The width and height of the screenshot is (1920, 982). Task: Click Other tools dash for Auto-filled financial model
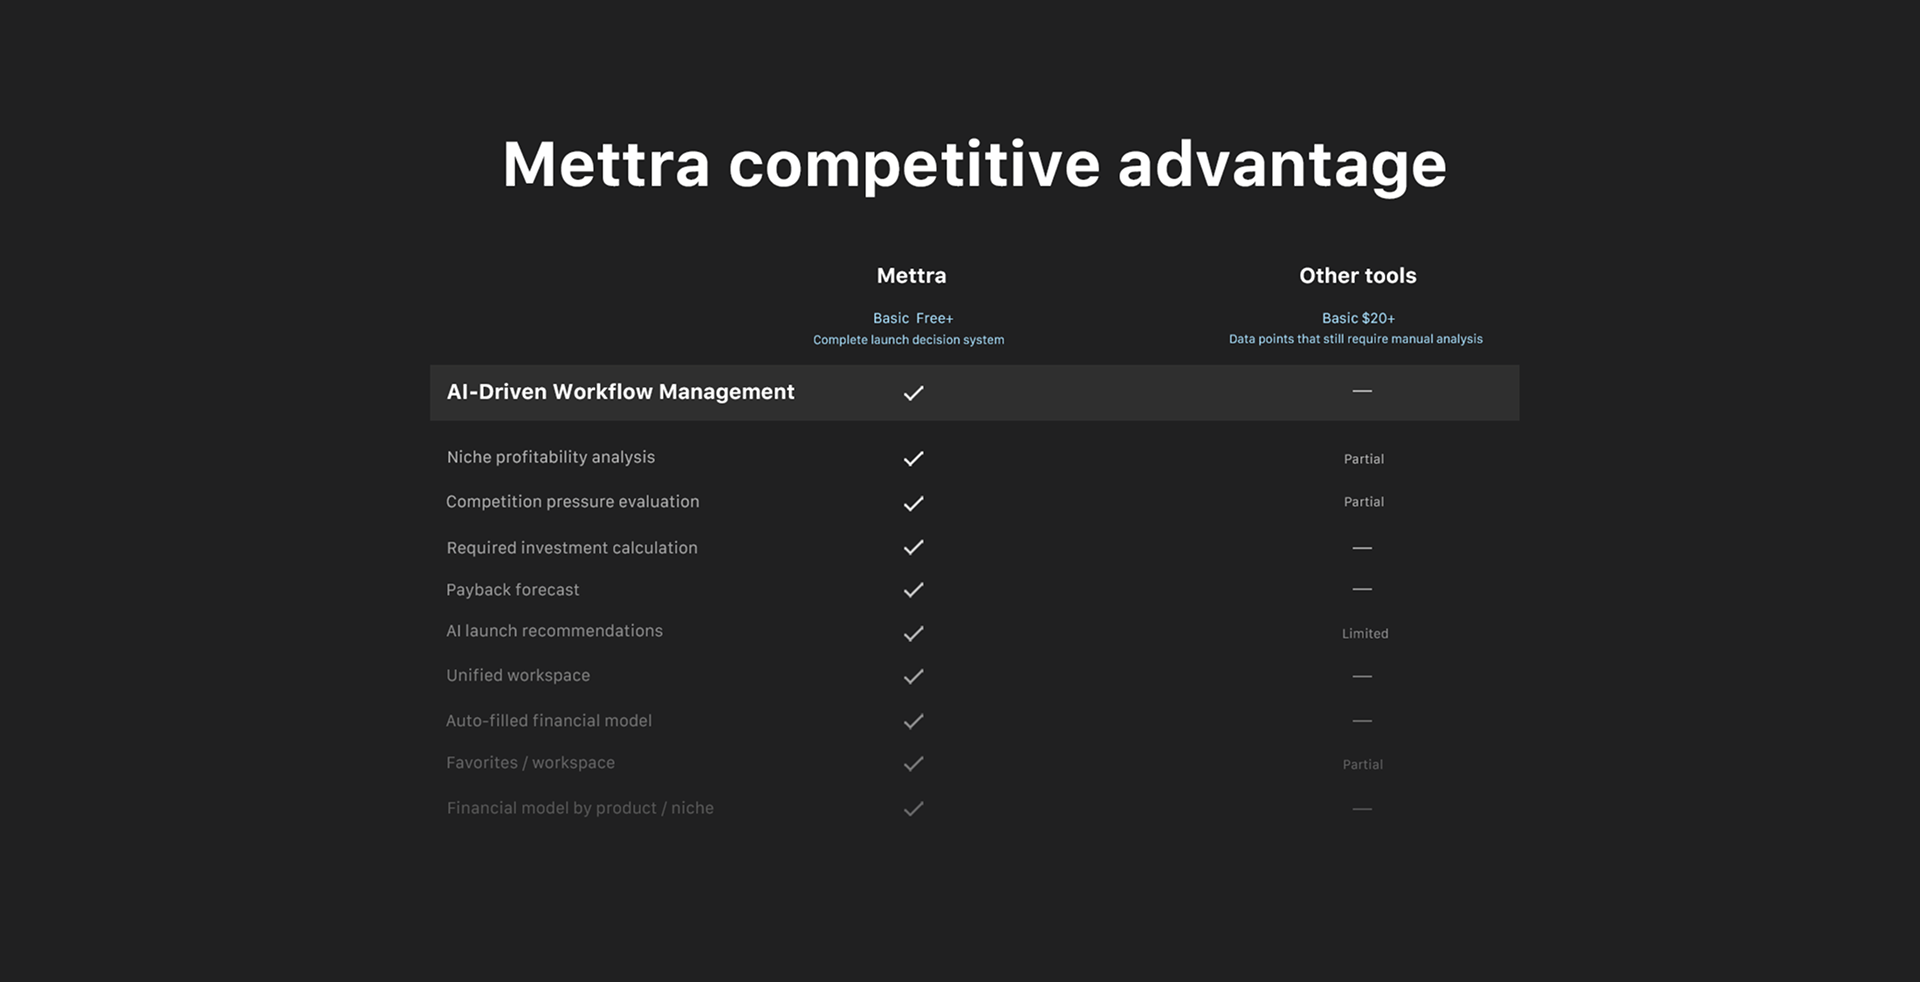(1362, 721)
